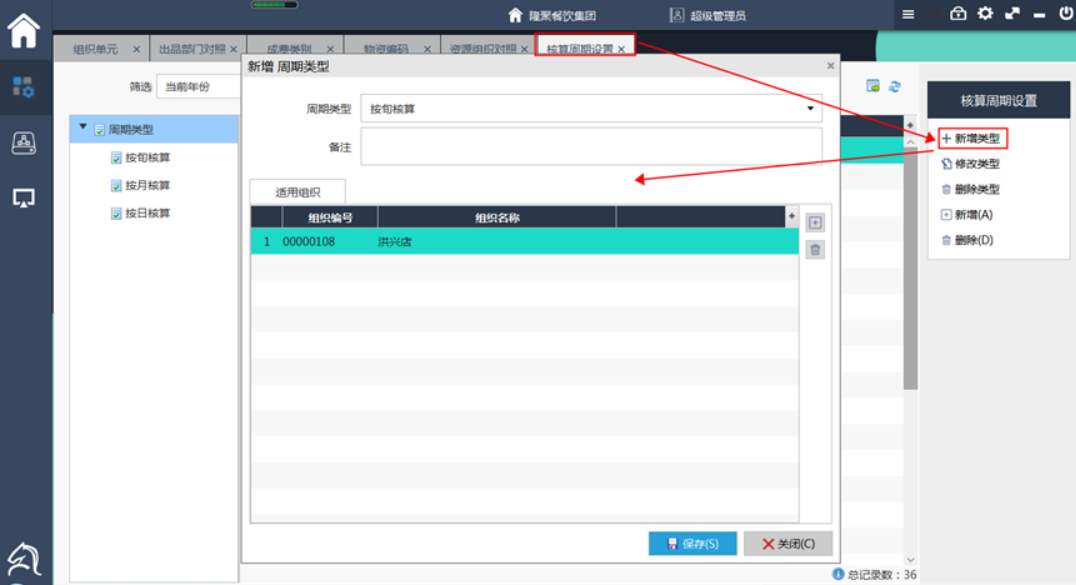Open the gear settings icon in title bar
The width and height of the screenshot is (1076, 585).
pyautogui.click(x=985, y=14)
